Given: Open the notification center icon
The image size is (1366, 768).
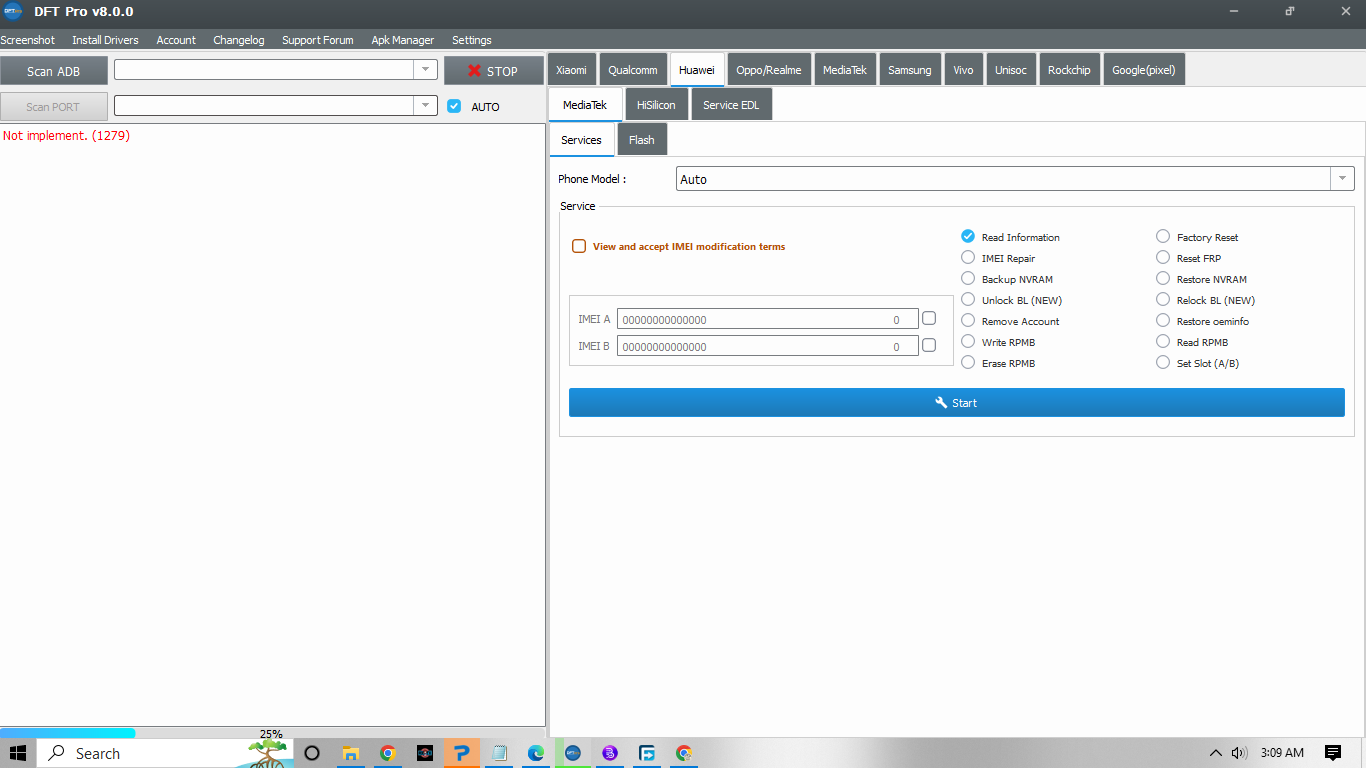Looking at the screenshot, I should pyautogui.click(x=1332, y=753).
